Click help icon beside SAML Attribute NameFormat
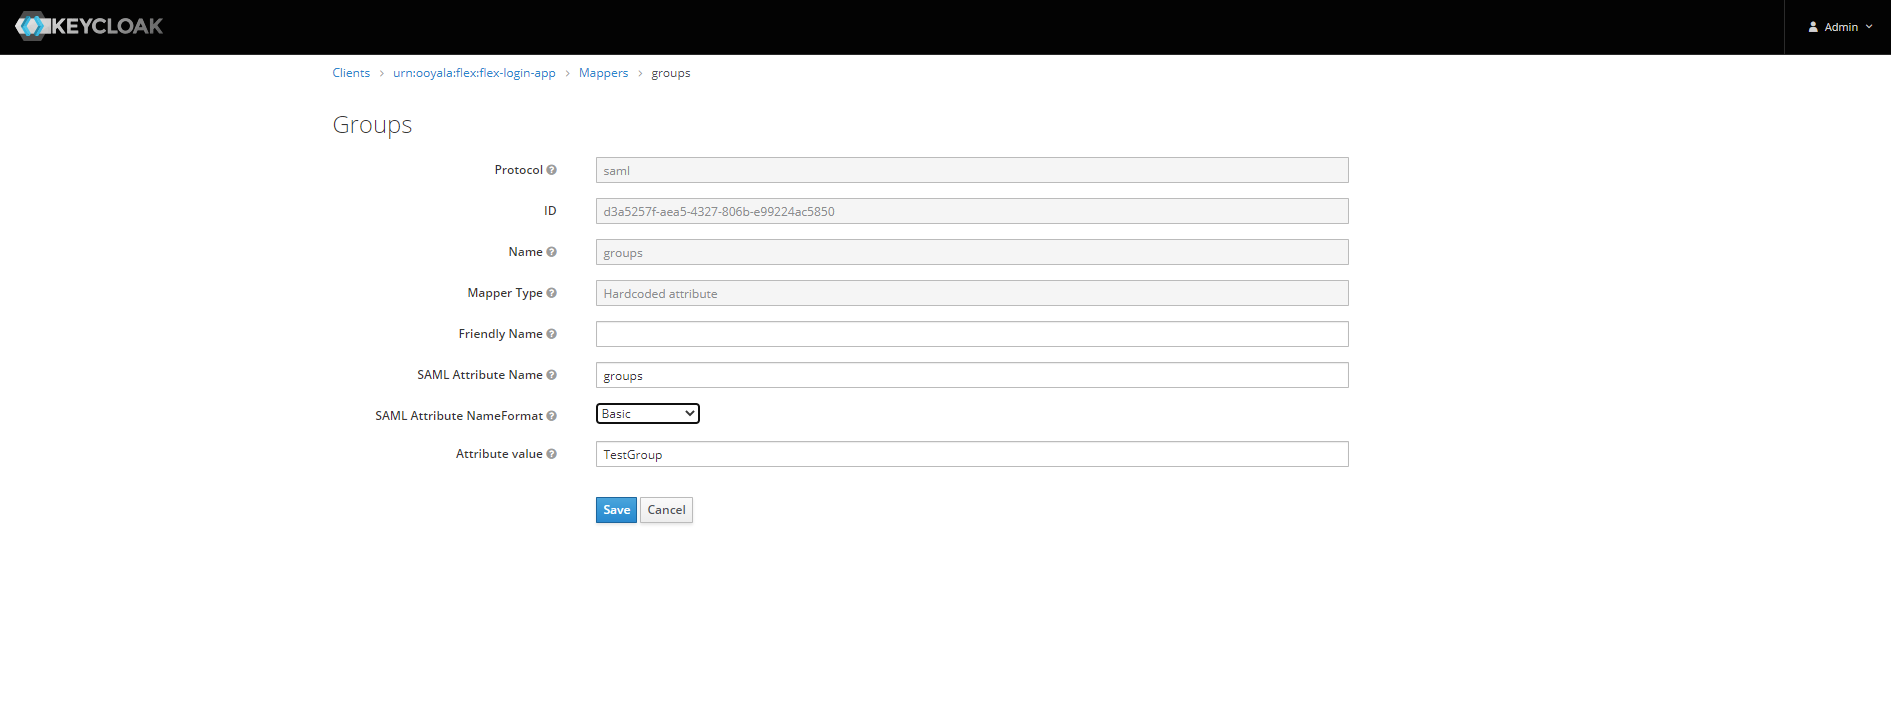The width and height of the screenshot is (1891, 714). (x=551, y=416)
